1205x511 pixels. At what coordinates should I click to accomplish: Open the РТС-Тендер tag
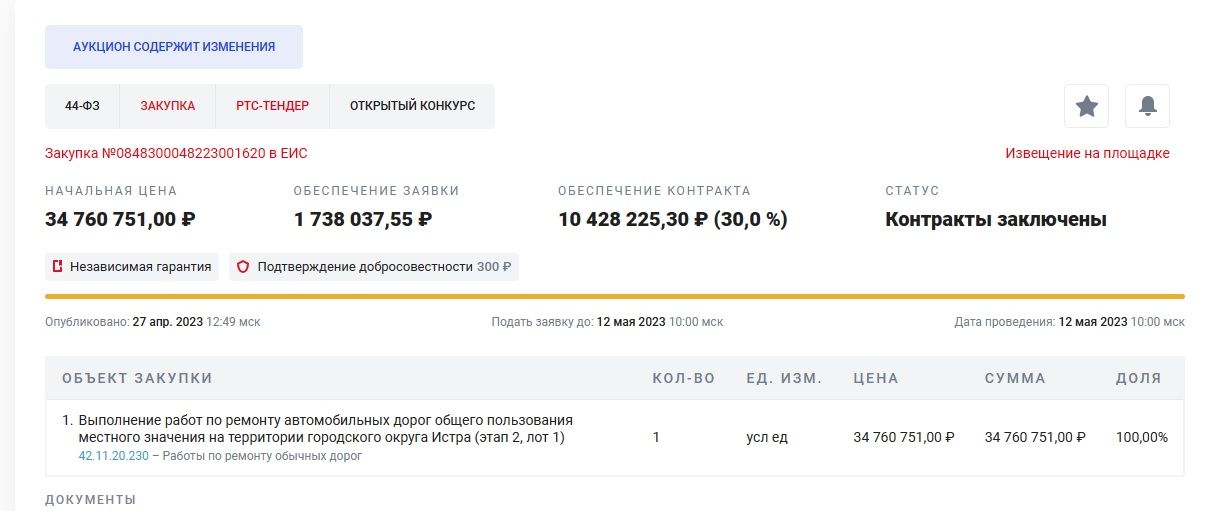(272, 106)
